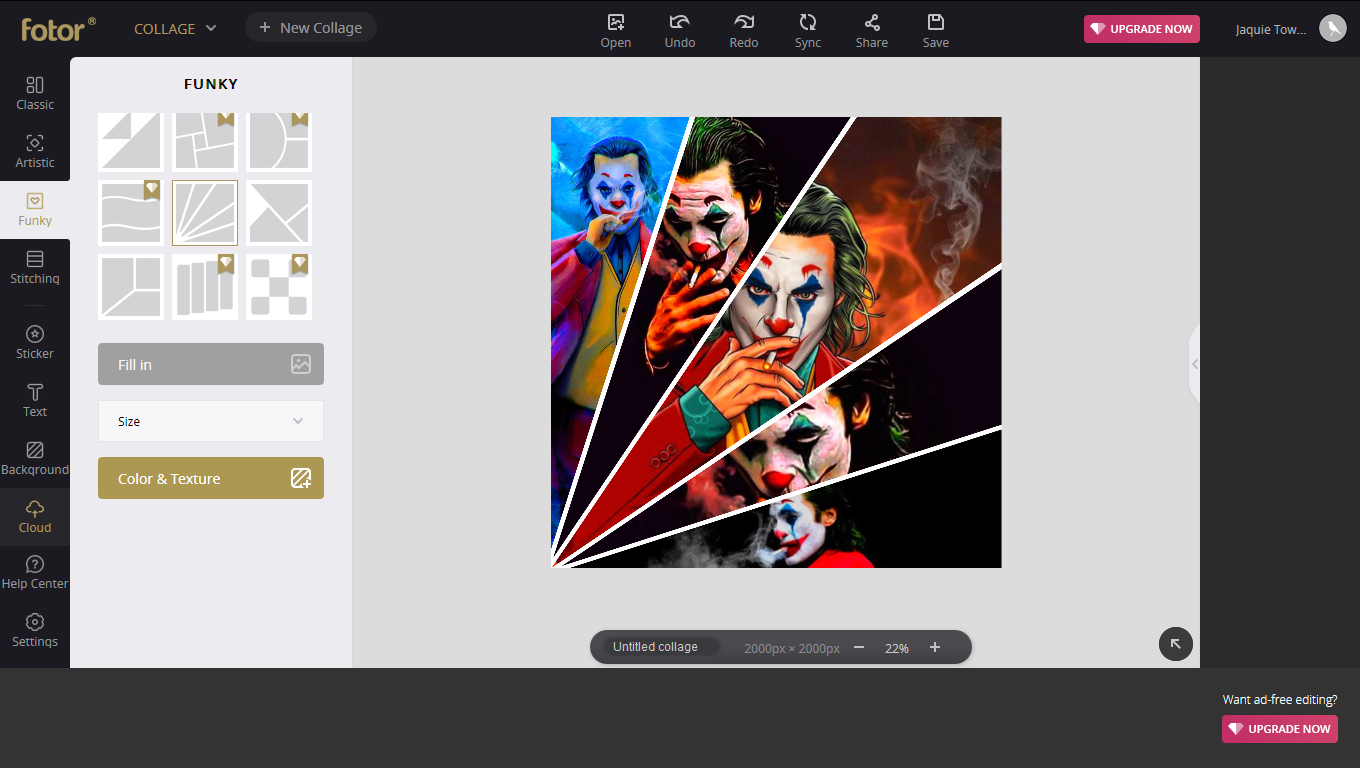The image size is (1360, 768).
Task: Expand the COLLAGE mode dropdown
Action: click(x=175, y=28)
